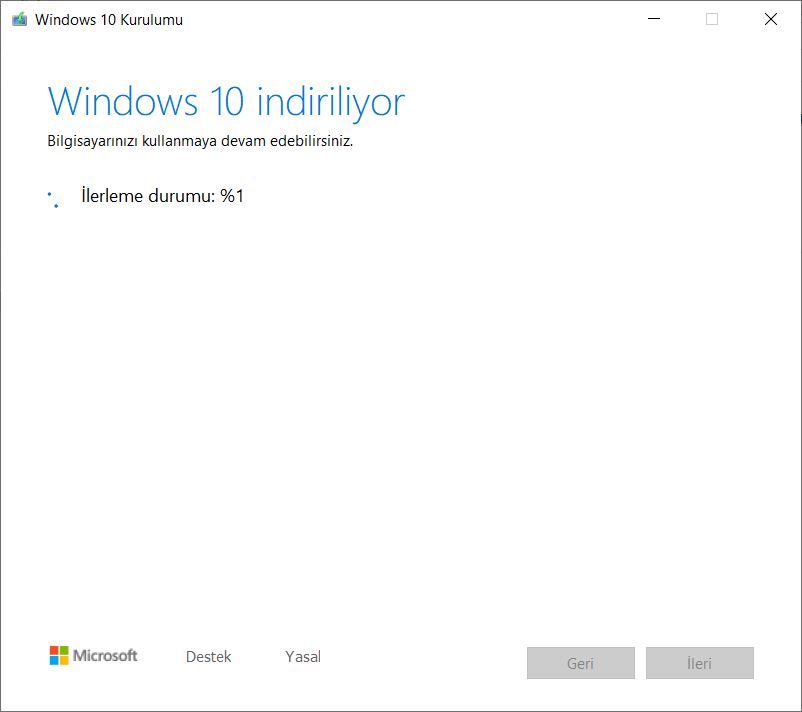This screenshot has height=712, width=802.
Task: Click the Windows 10 Kurulumu title bar icon
Action: [x=19, y=19]
